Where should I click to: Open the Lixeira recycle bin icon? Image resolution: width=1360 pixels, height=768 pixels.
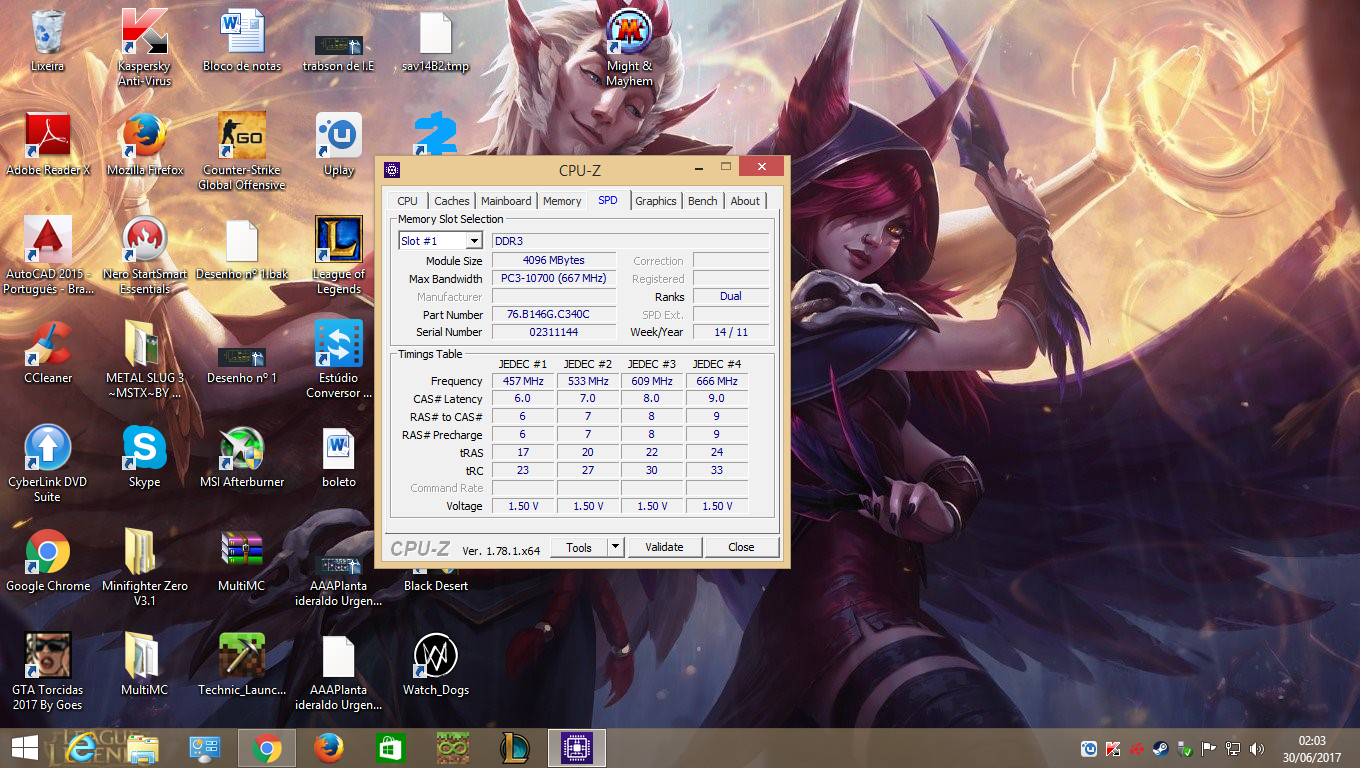[x=47, y=42]
